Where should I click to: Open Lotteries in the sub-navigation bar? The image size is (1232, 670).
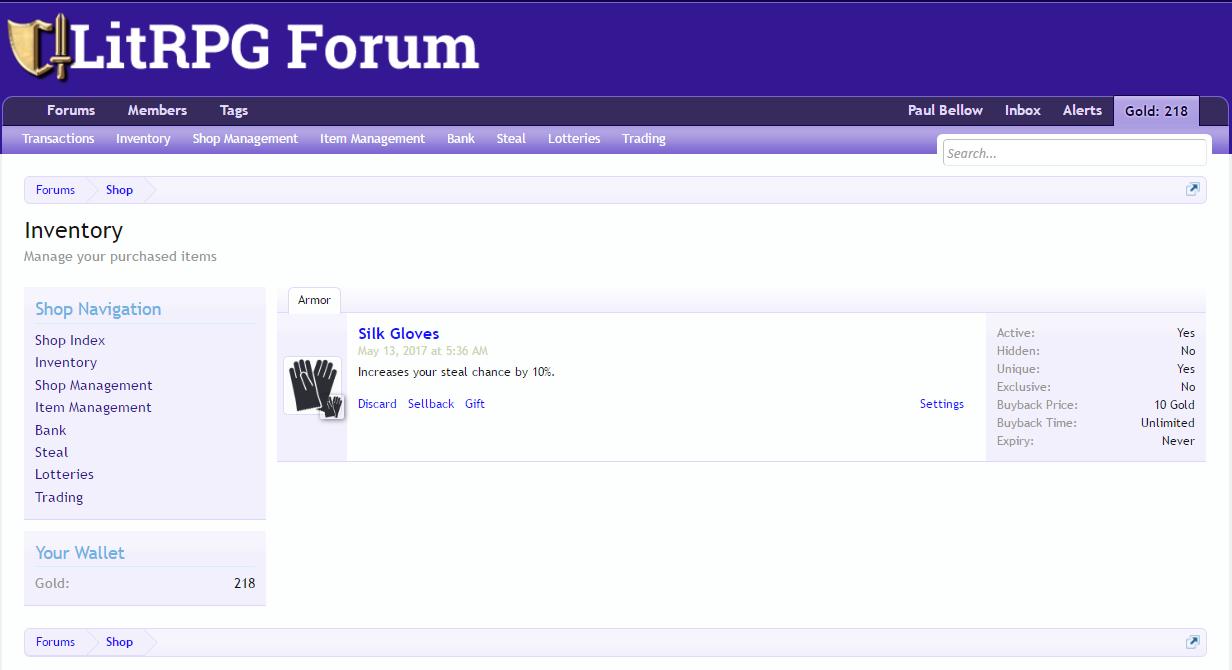coord(574,139)
